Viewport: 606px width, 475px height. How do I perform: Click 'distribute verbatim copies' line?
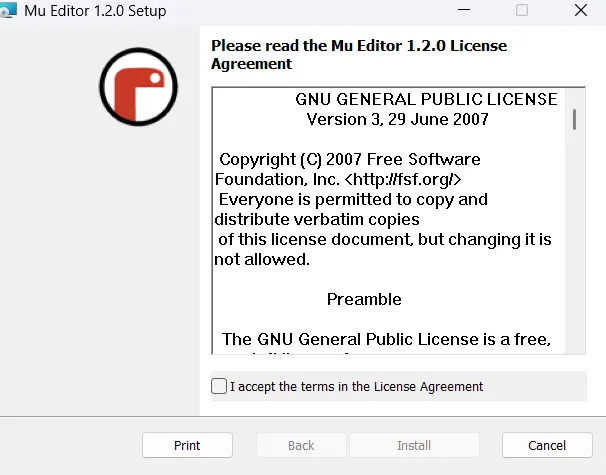(317, 220)
